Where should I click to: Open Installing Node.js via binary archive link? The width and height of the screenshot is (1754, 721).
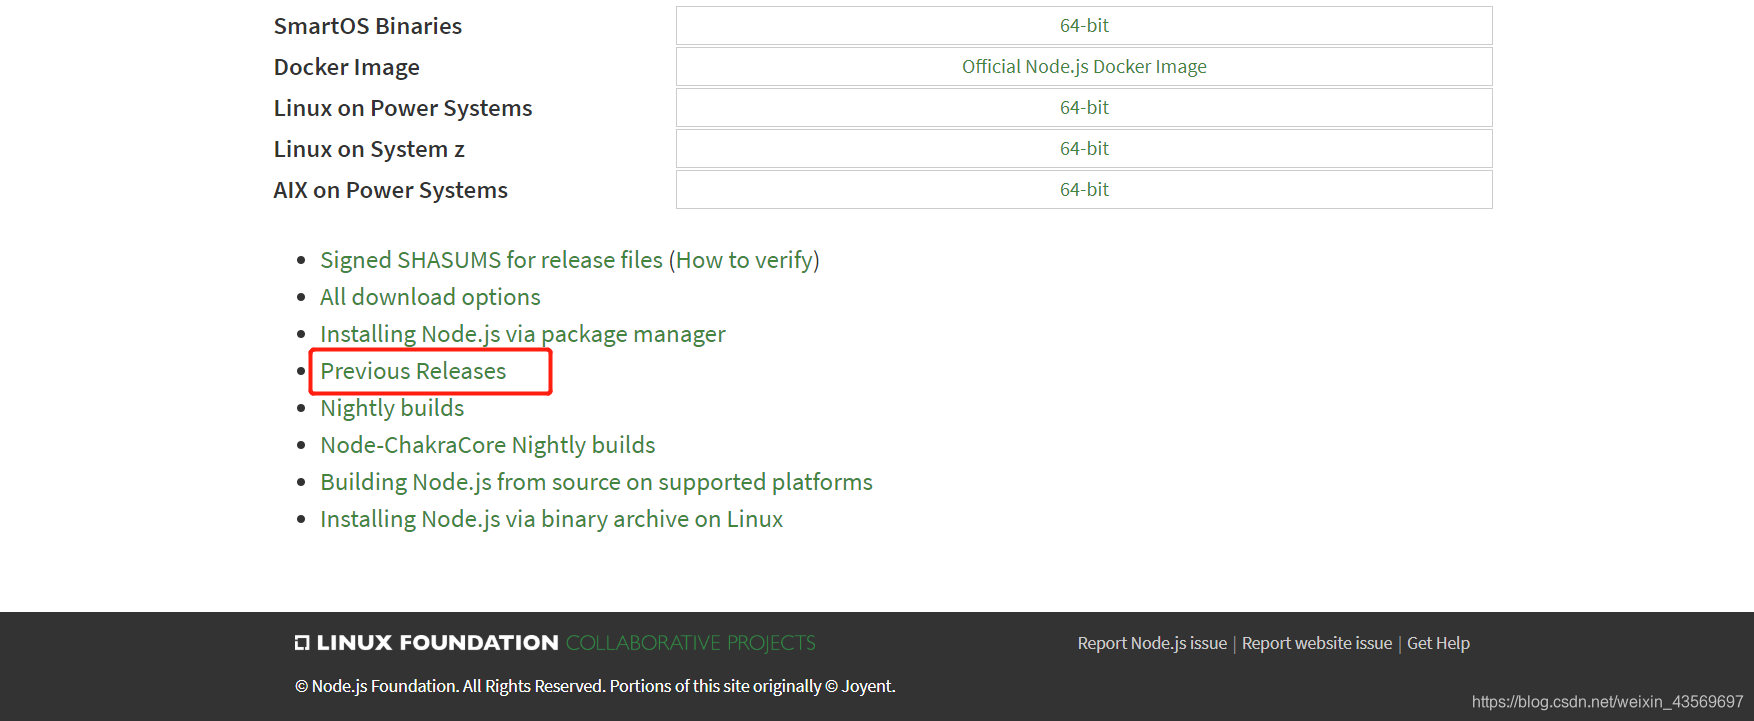551,519
